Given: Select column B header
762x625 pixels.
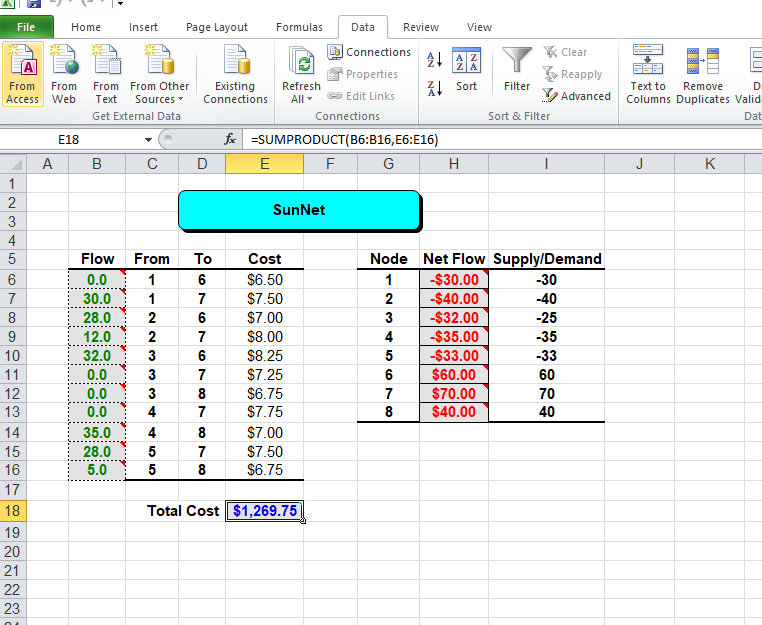Looking at the screenshot, I should click(97, 164).
